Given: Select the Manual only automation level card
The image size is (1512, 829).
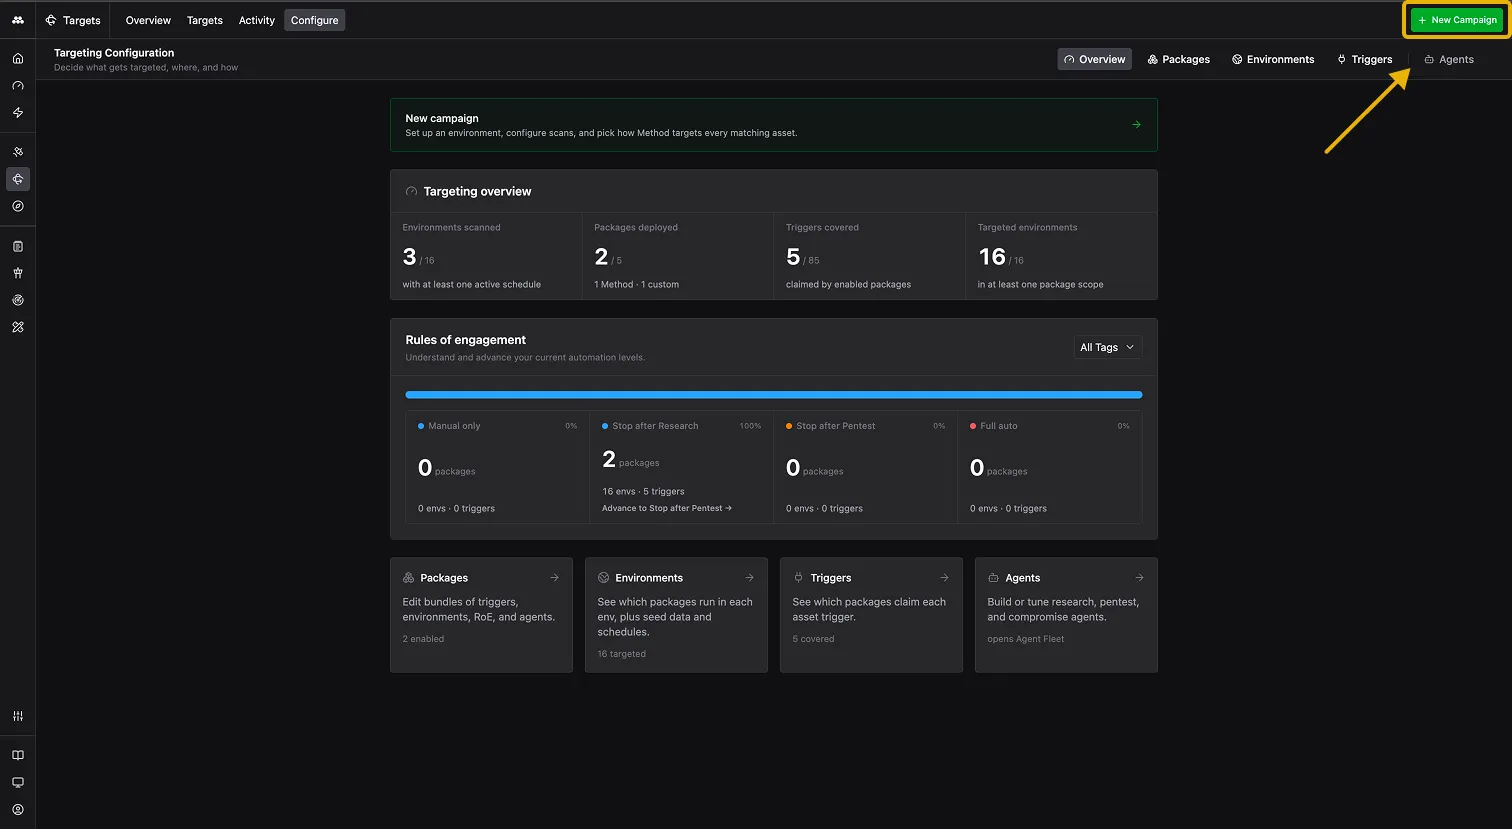Looking at the screenshot, I should pos(498,467).
